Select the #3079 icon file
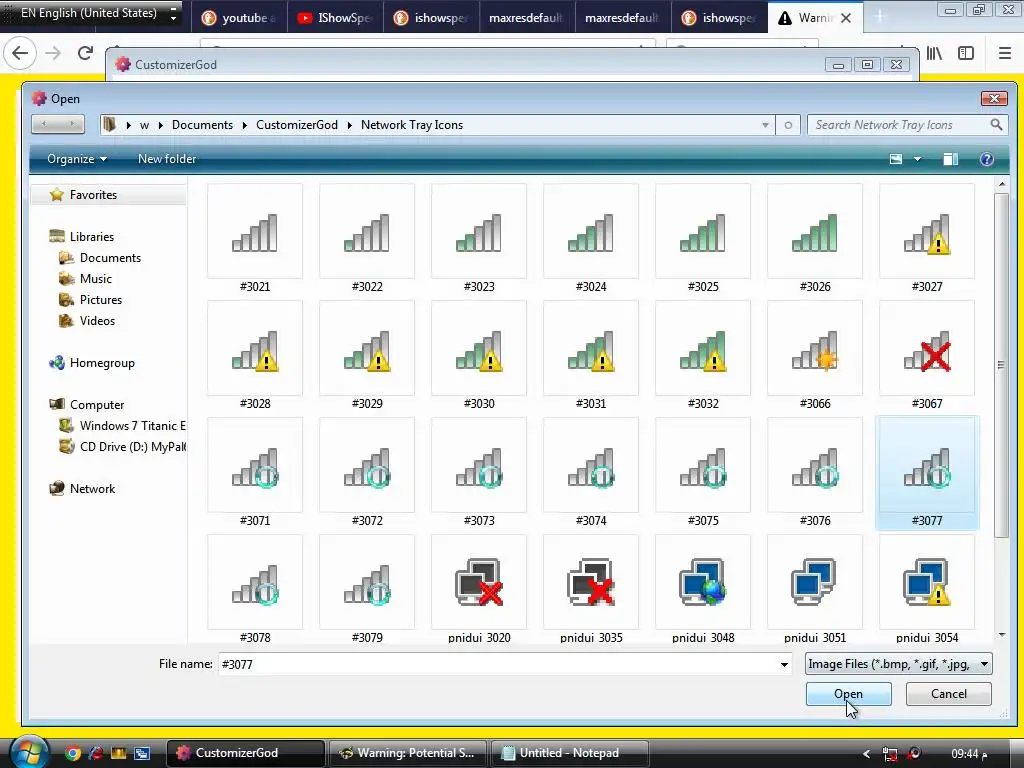 [367, 589]
